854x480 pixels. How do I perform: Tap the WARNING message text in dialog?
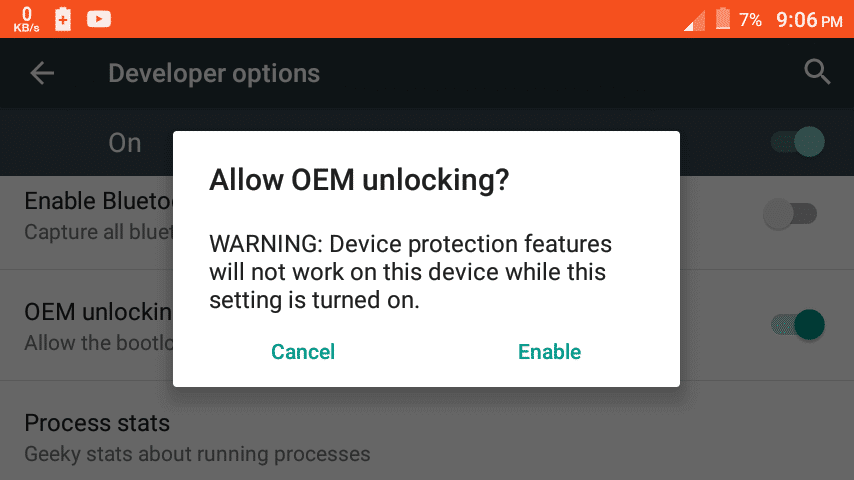click(410, 272)
